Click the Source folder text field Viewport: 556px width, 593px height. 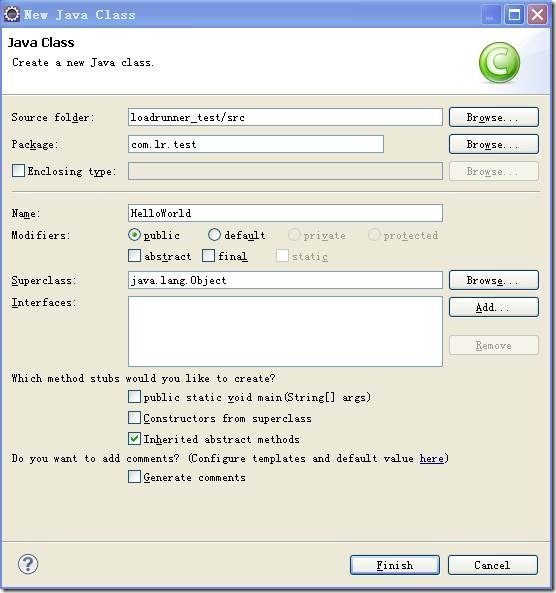coord(285,117)
